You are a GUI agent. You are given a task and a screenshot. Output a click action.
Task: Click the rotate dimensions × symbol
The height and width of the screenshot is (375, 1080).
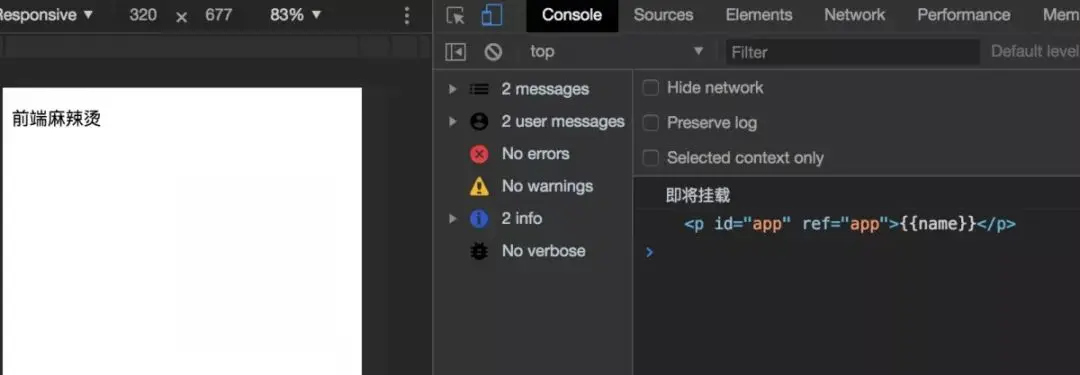(x=181, y=17)
